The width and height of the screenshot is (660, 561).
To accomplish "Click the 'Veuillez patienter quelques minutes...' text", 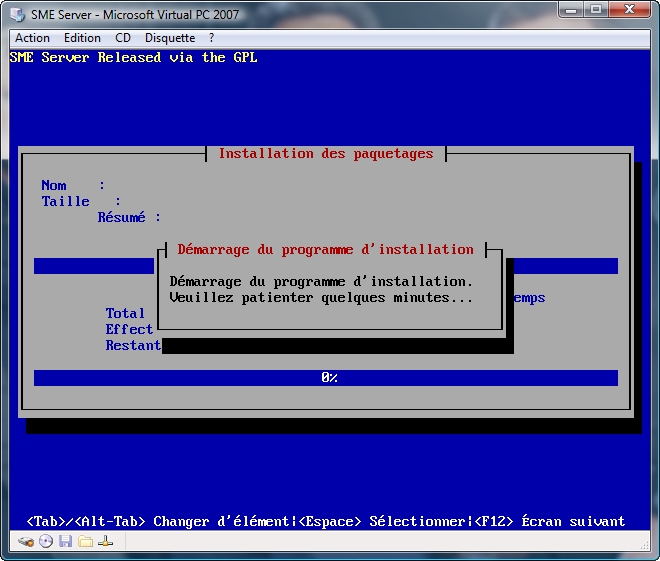I will 321,298.
